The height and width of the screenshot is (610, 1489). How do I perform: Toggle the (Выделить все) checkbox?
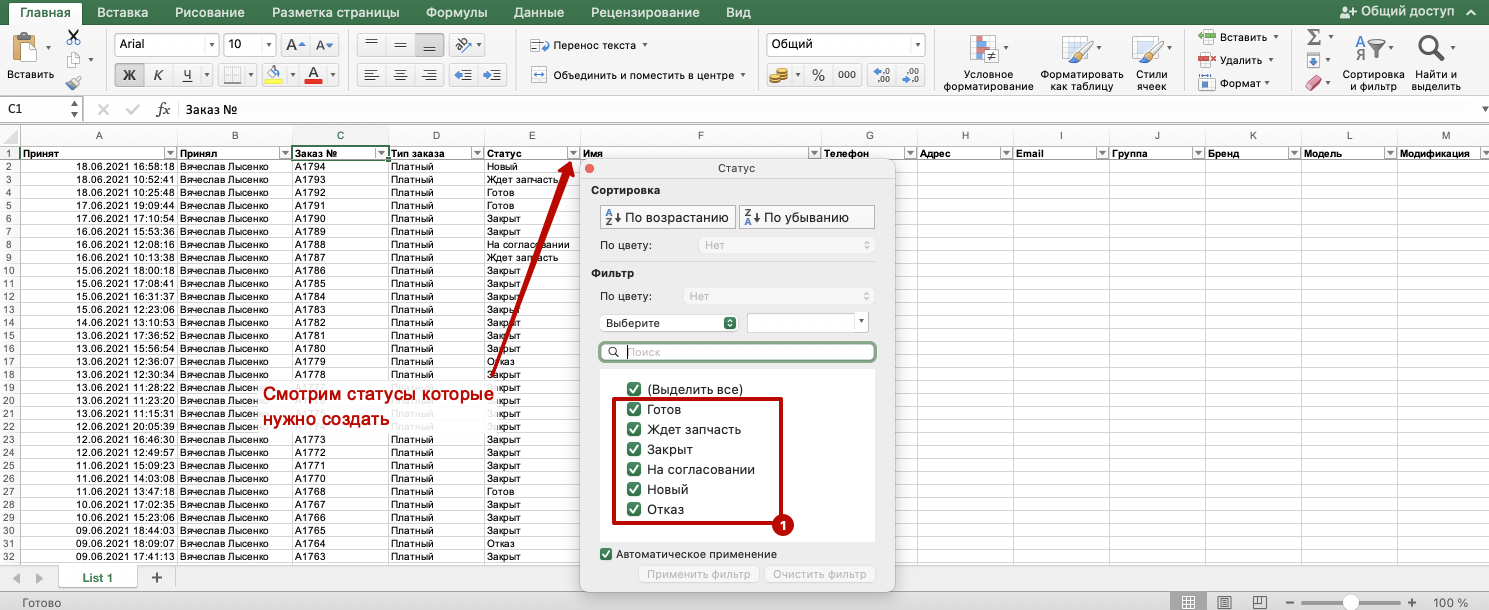[633, 389]
